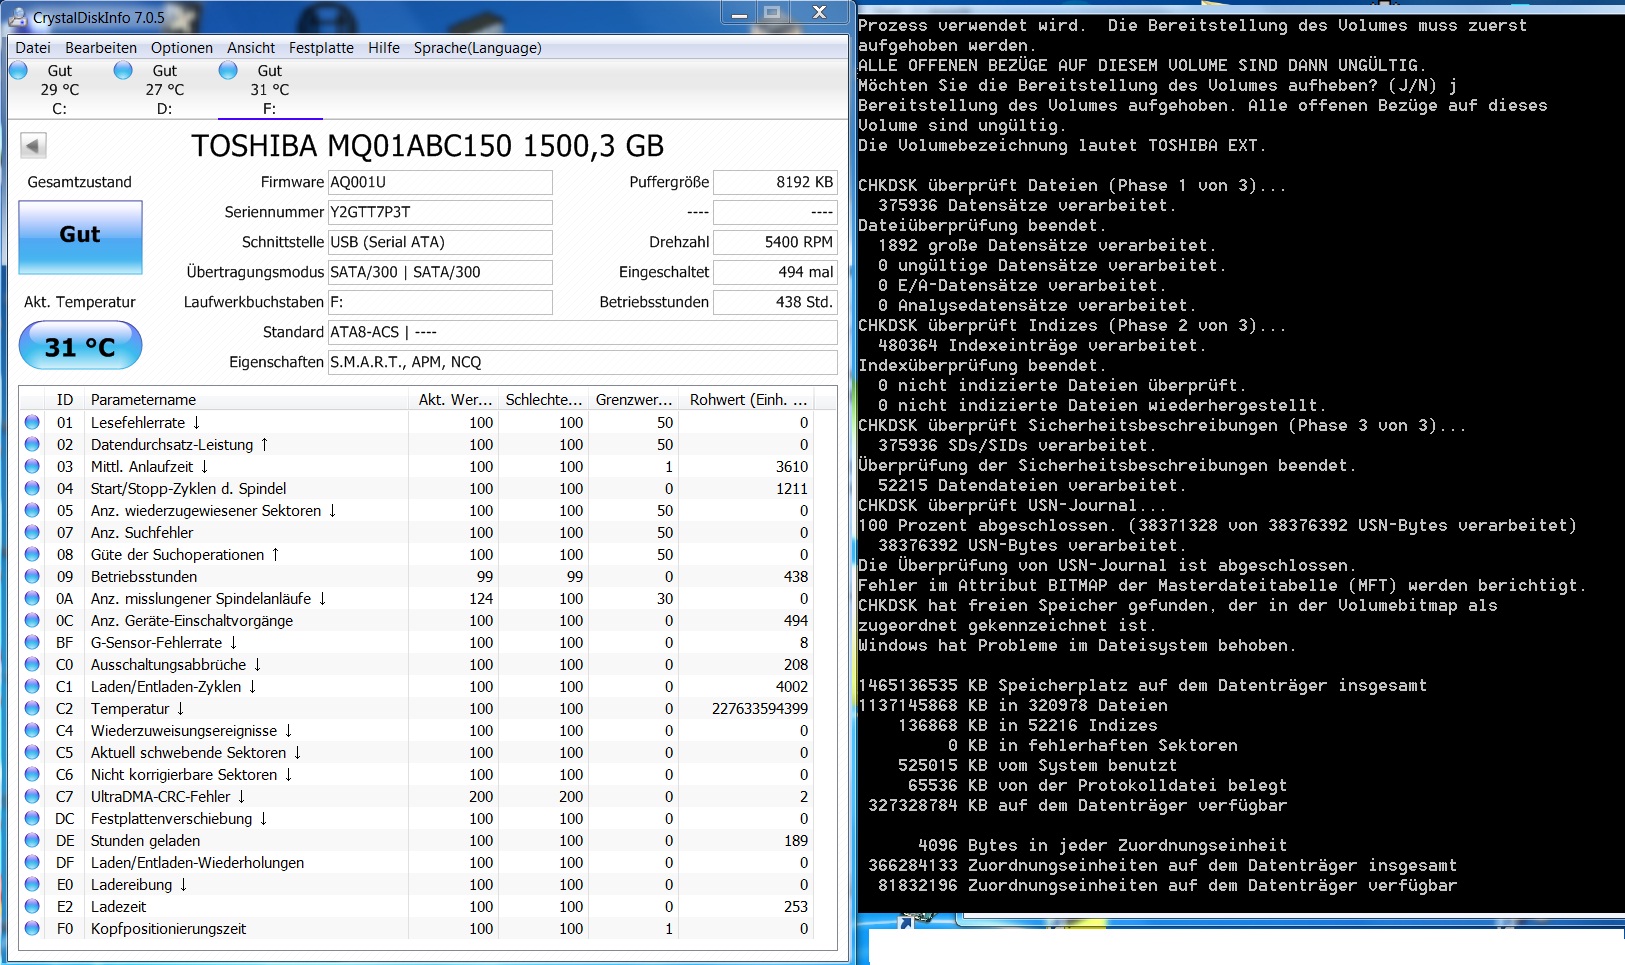1625x965 pixels.
Task: Select the Betriebsstunden attribute row
Action: 428,576
